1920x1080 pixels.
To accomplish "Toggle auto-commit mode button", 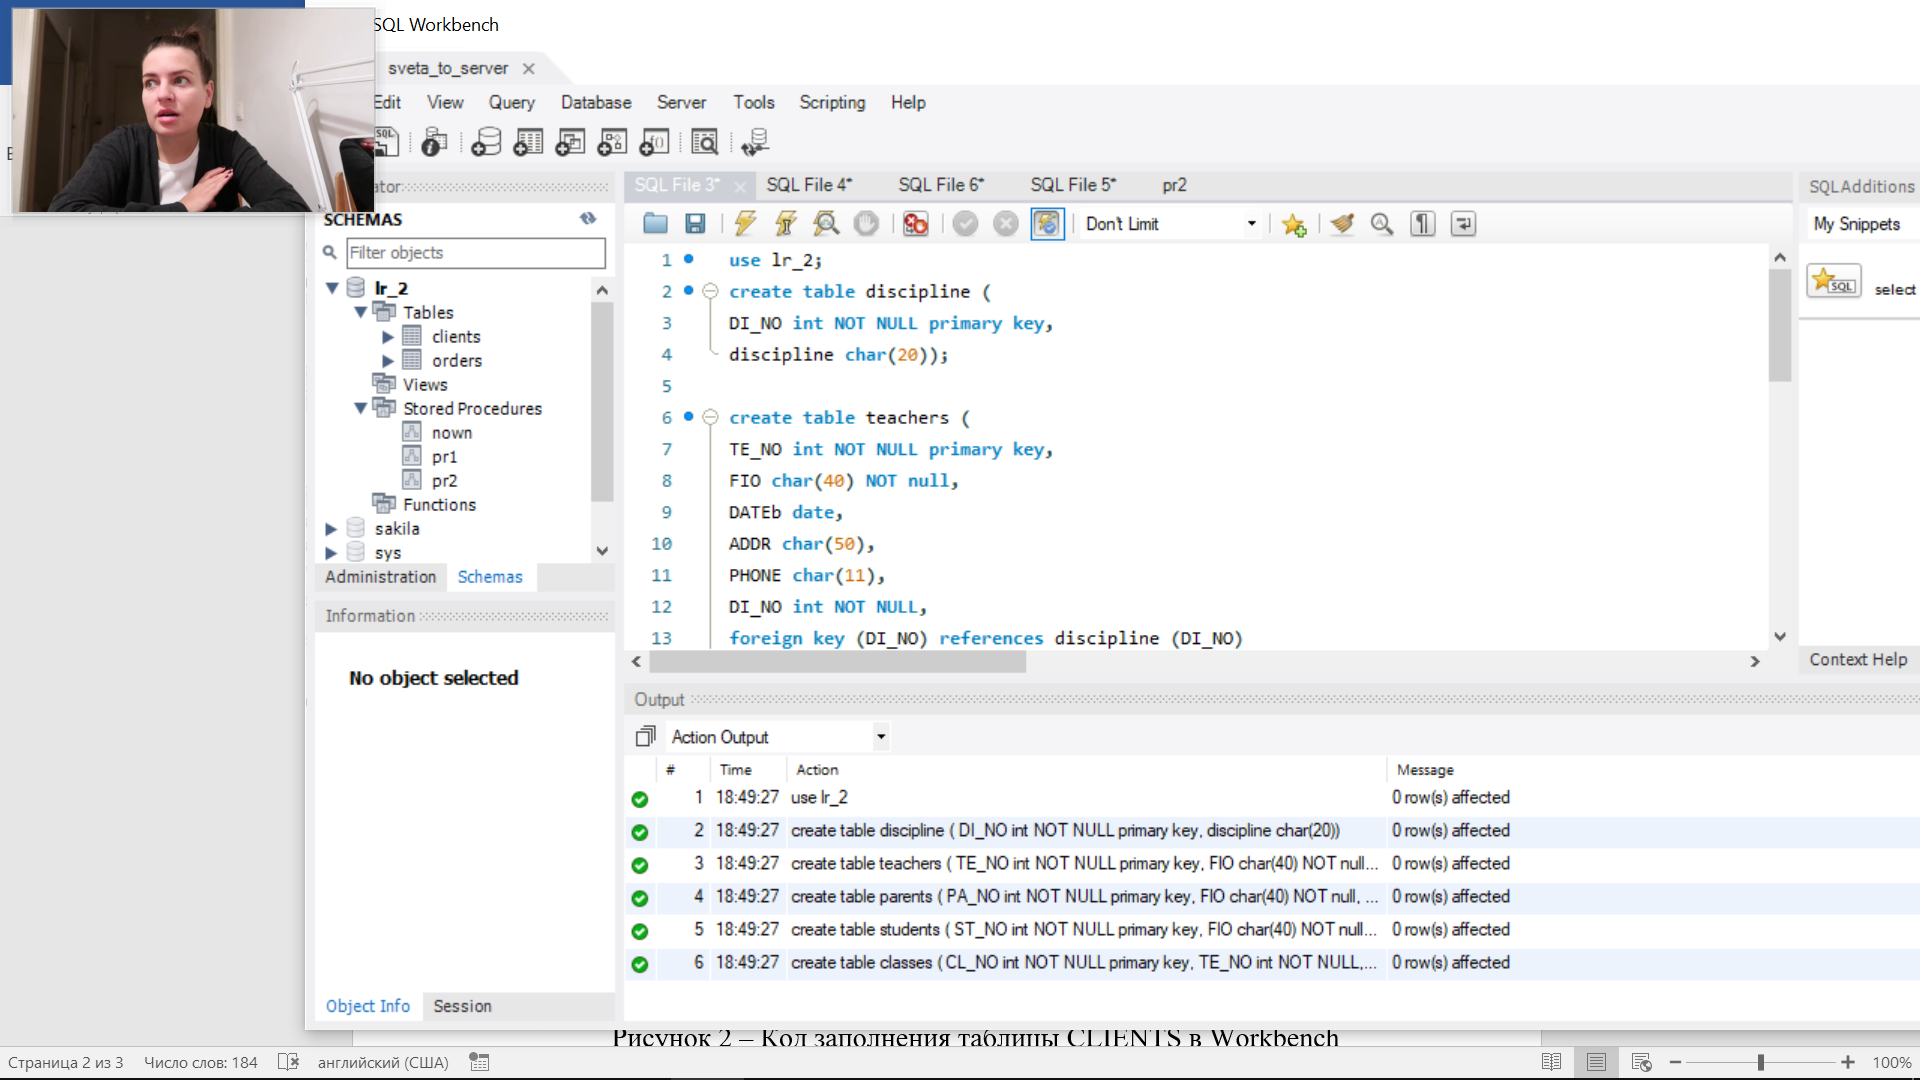I will (1047, 224).
